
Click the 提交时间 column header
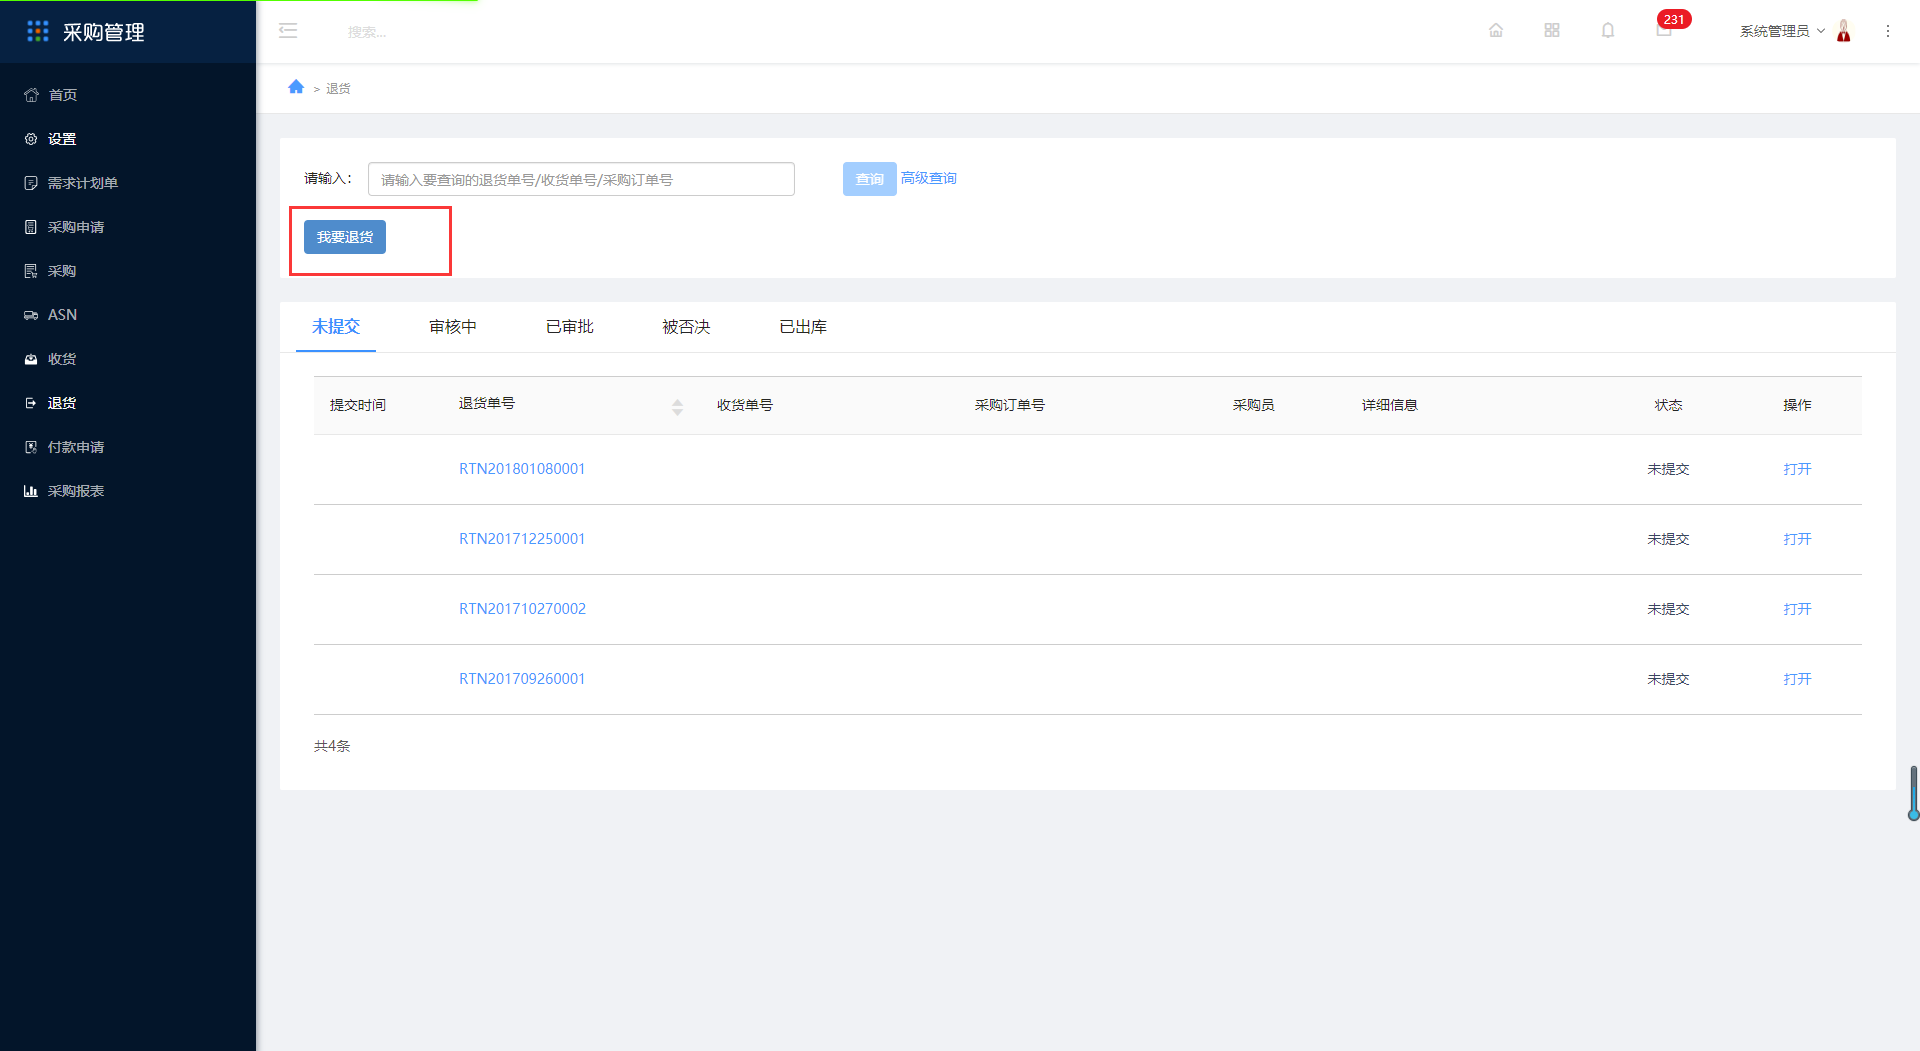[x=358, y=405]
